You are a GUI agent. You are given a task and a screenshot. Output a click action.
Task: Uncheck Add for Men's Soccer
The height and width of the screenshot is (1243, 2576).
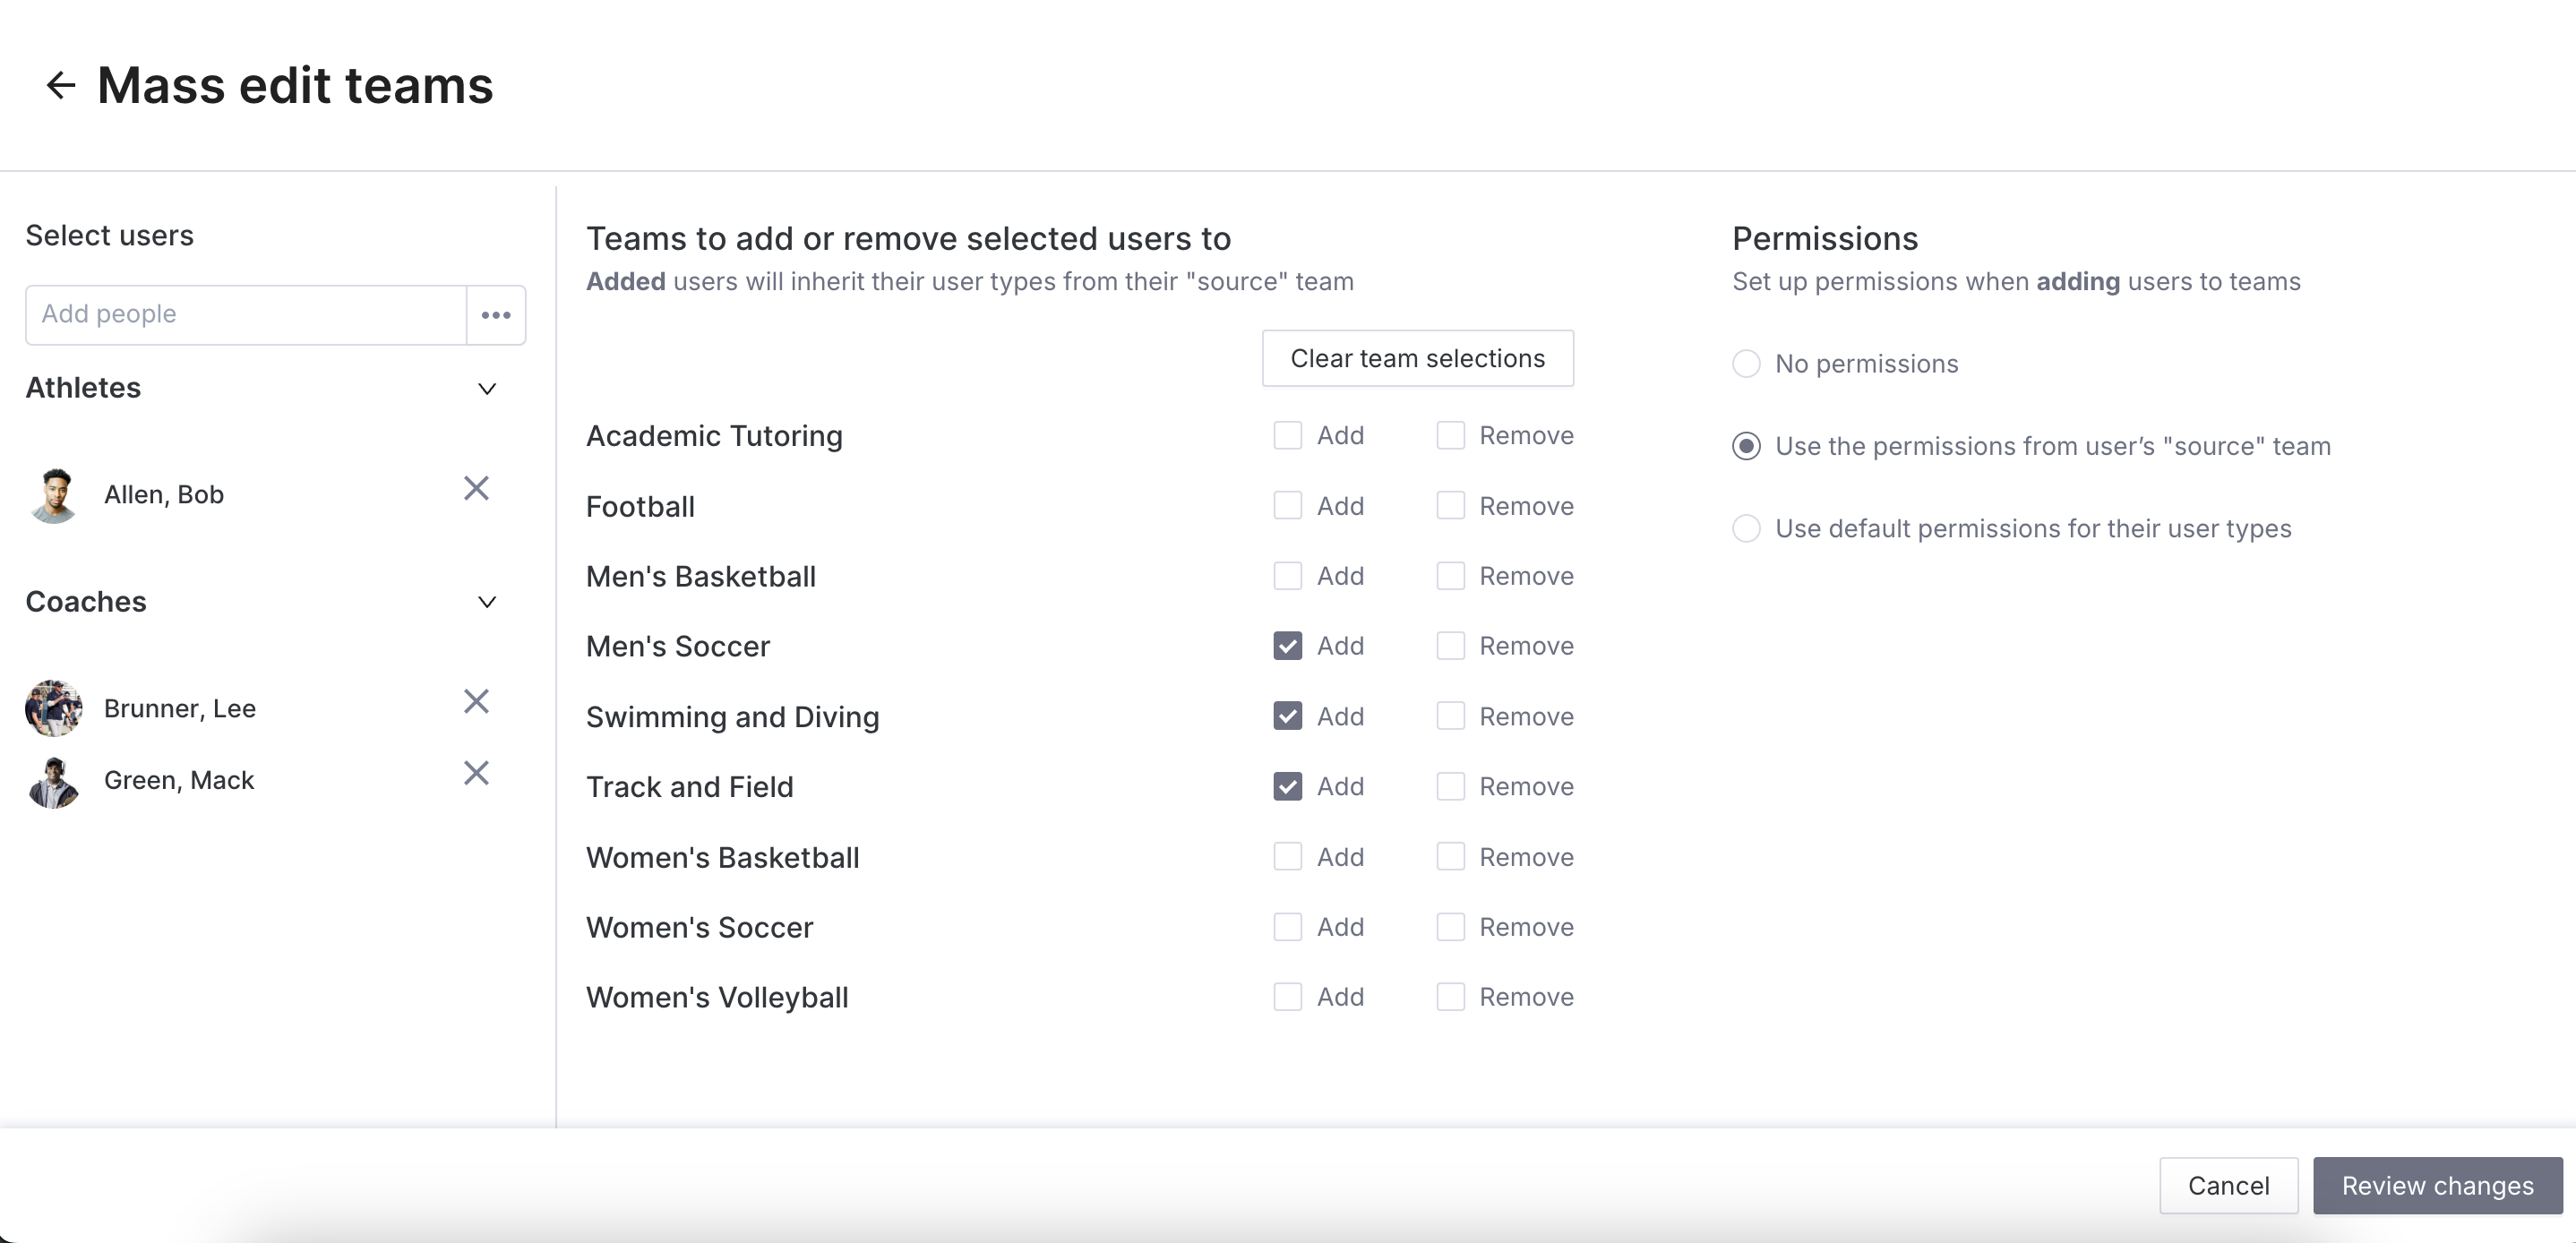[1288, 646]
